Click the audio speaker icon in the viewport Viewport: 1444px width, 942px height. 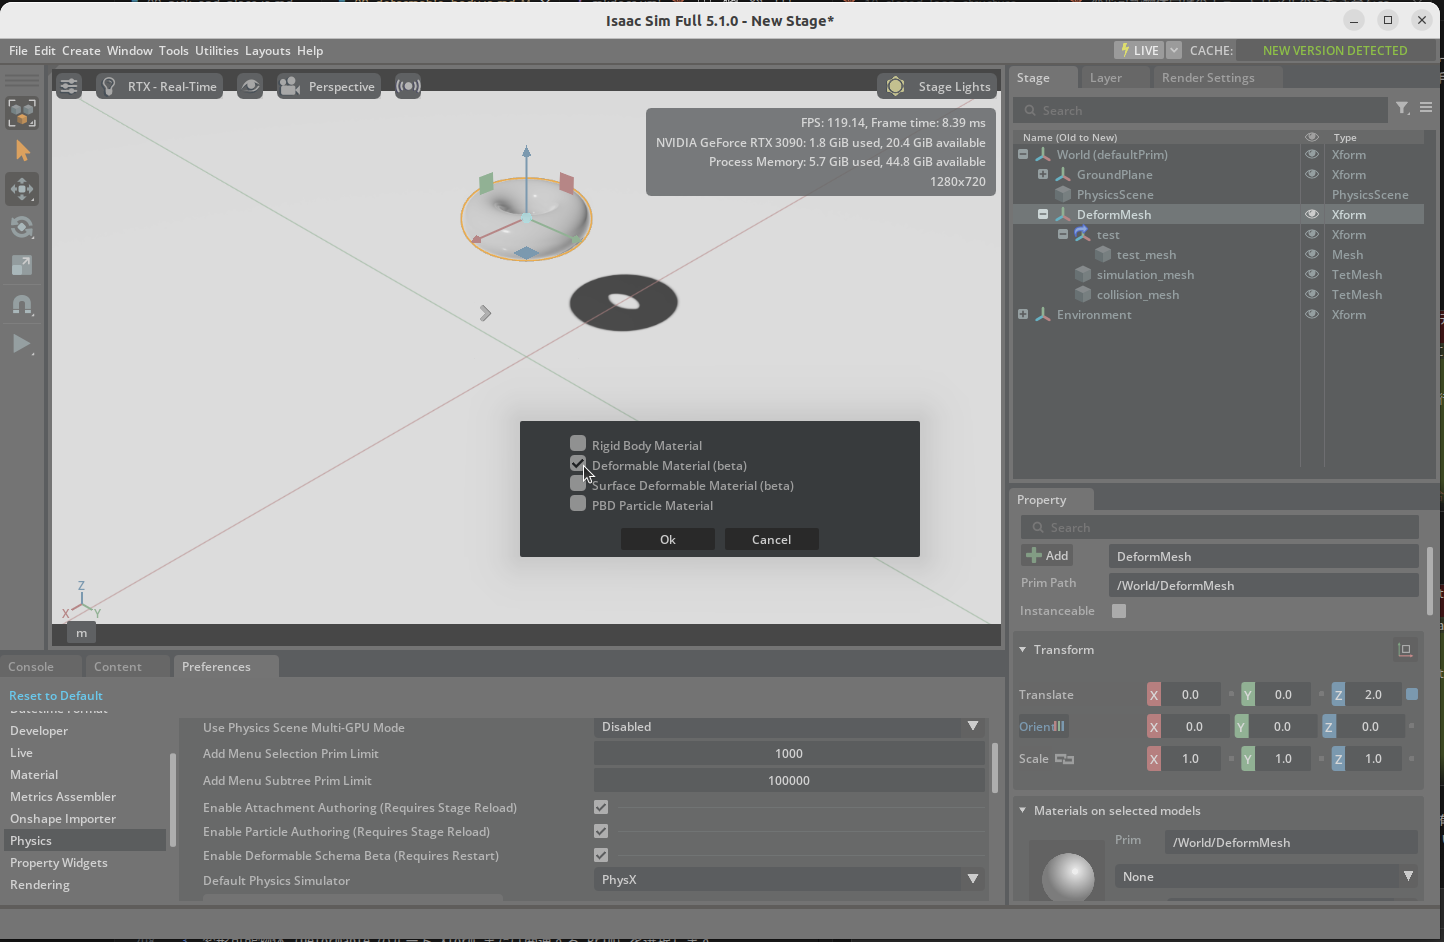[407, 86]
